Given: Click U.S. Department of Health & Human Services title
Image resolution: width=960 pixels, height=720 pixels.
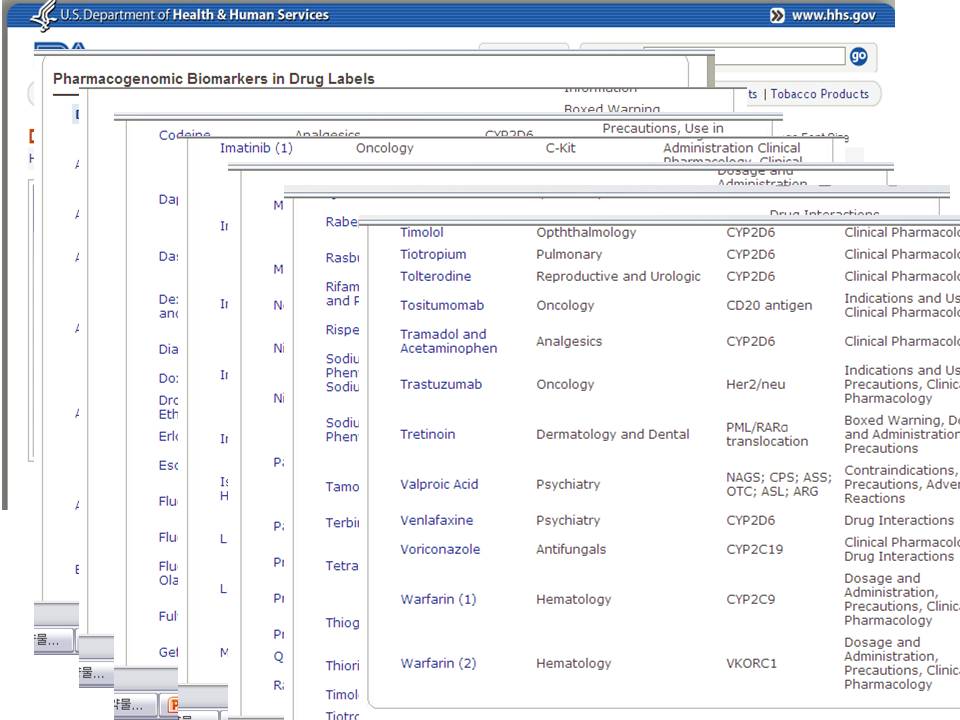Looking at the screenshot, I should point(195,15).
